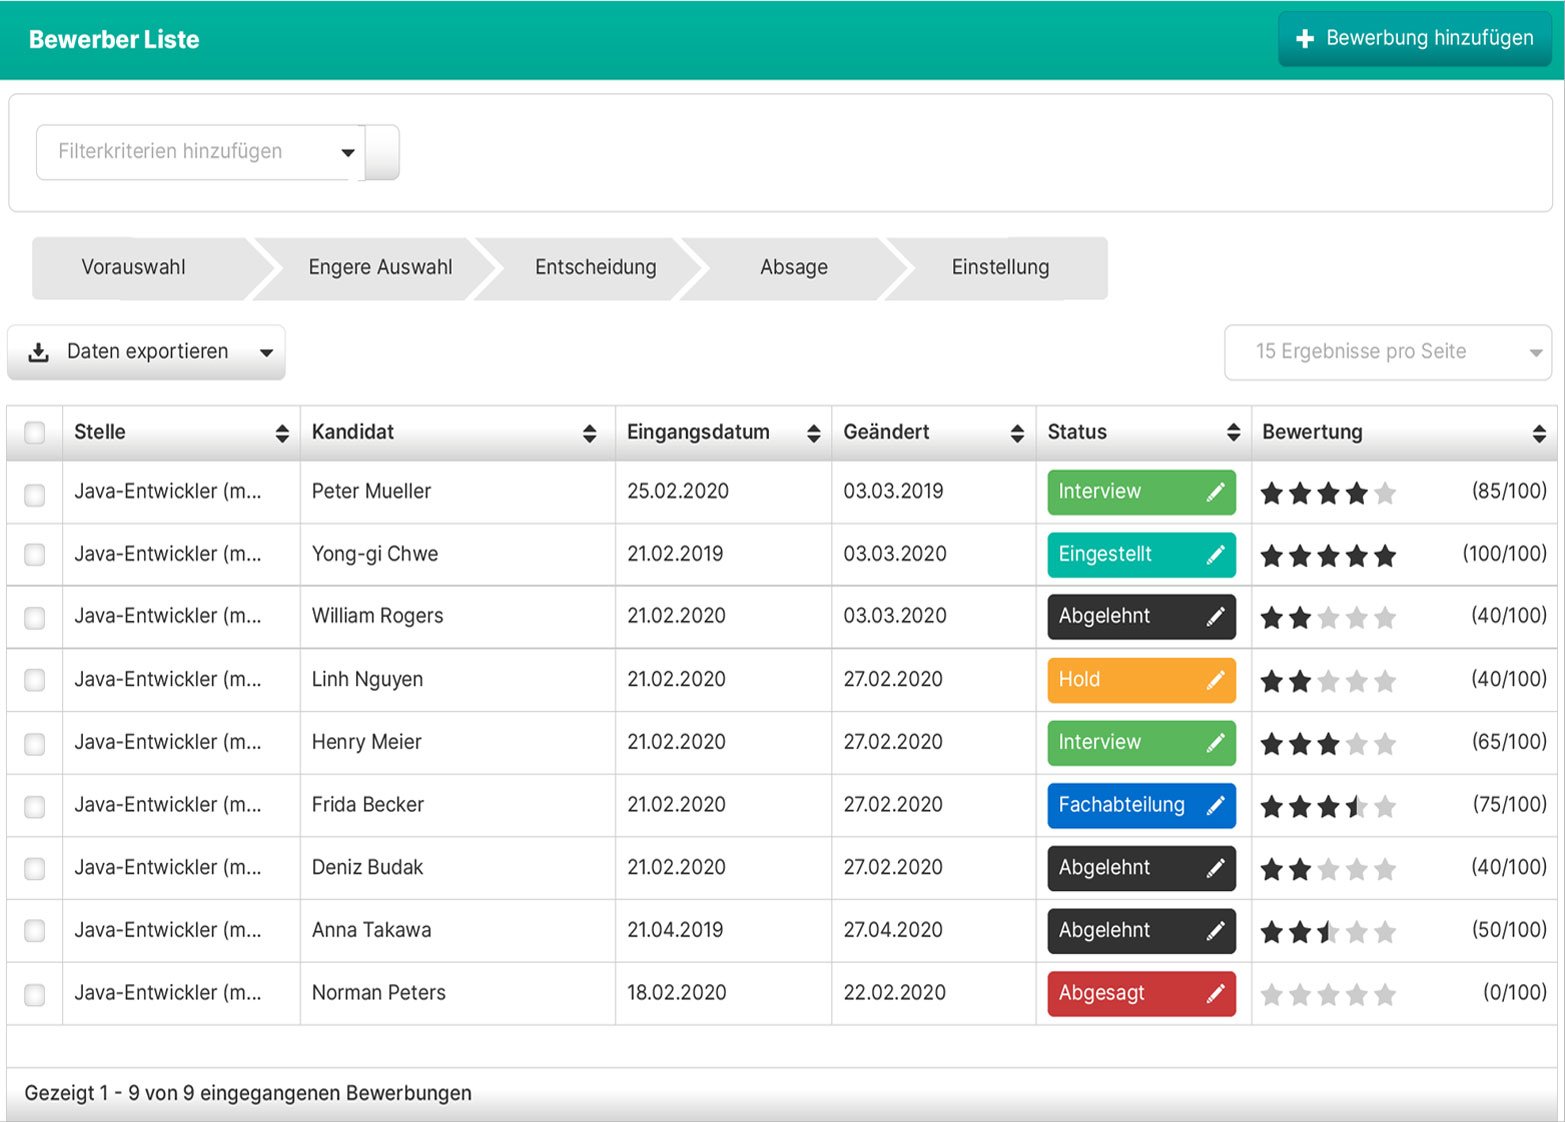Sort by Status column arrows
The image size is (1565, 1122).
click(x=1233, y=432)
